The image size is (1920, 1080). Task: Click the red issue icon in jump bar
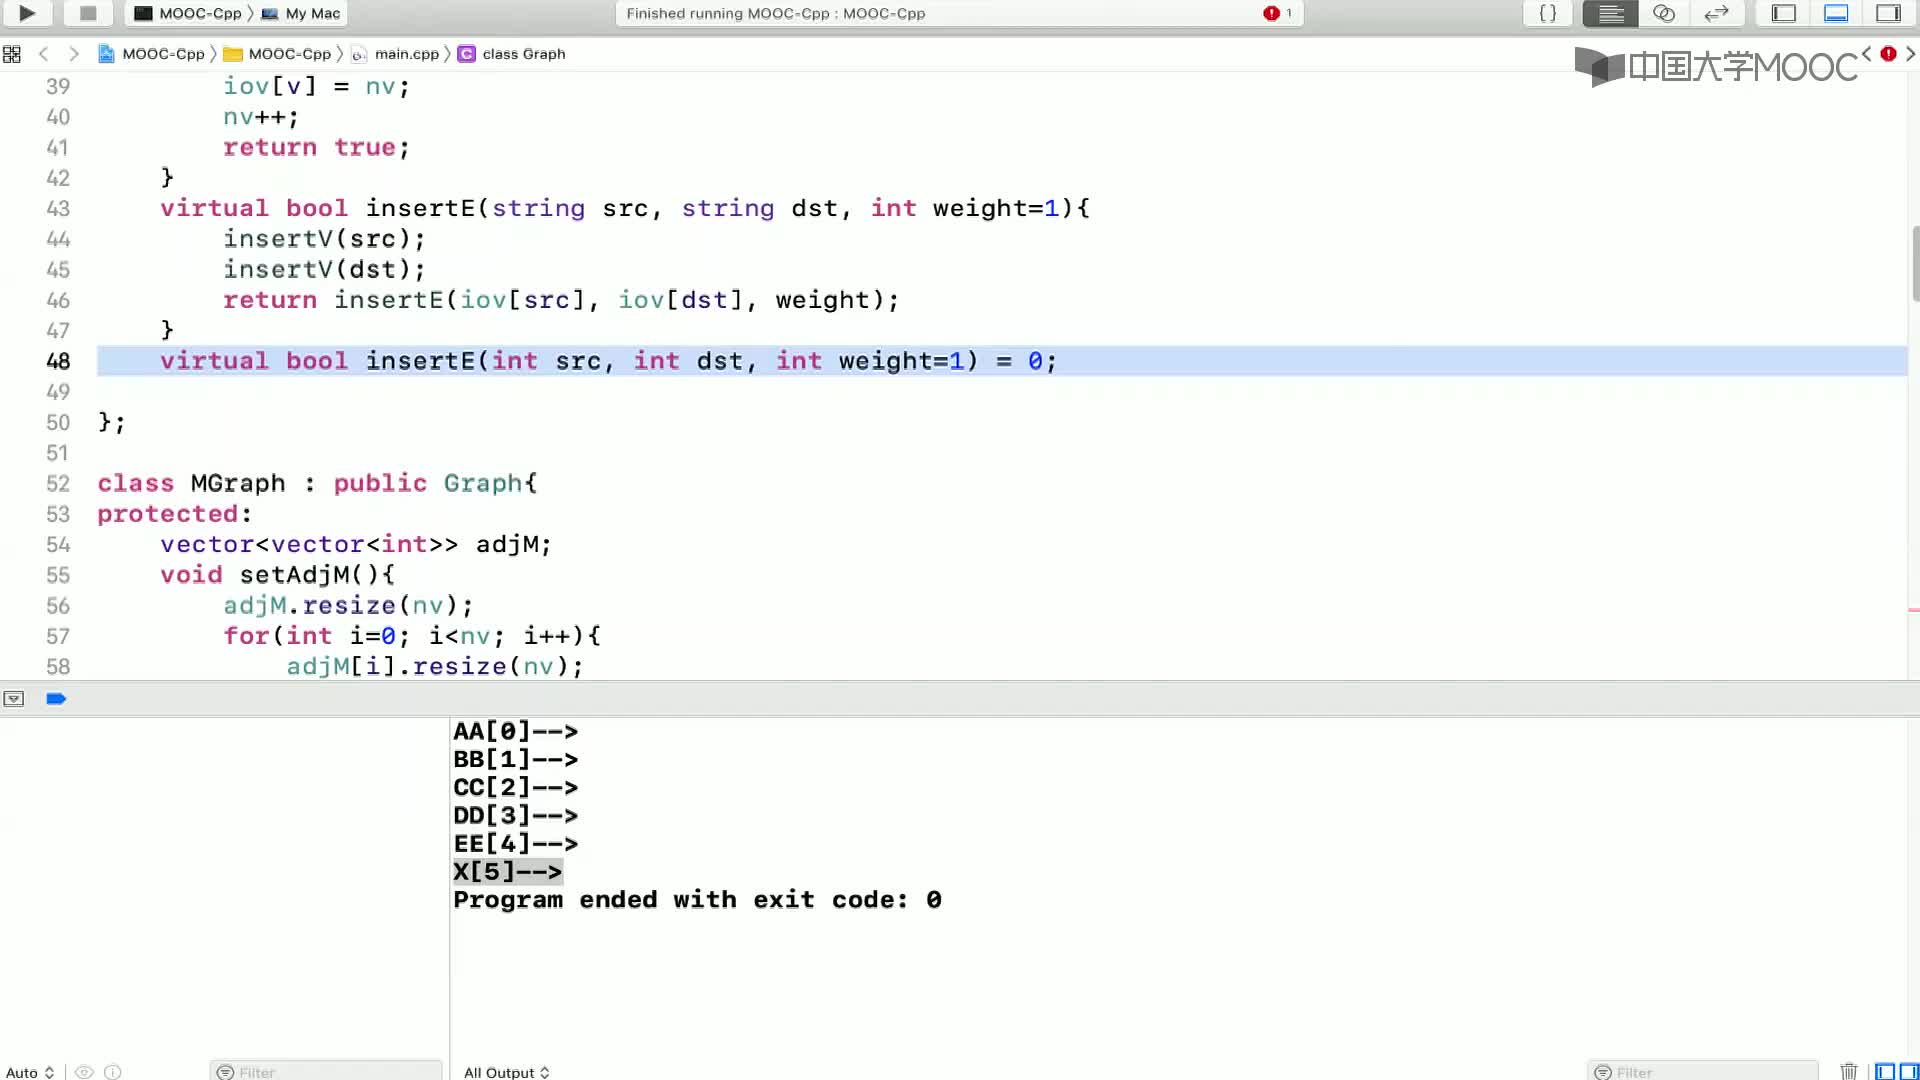click(1888, 54)
